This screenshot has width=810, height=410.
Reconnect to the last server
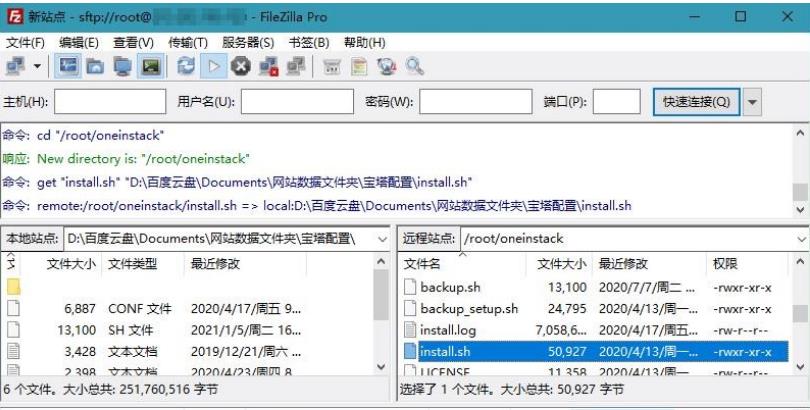coord(295,67)
